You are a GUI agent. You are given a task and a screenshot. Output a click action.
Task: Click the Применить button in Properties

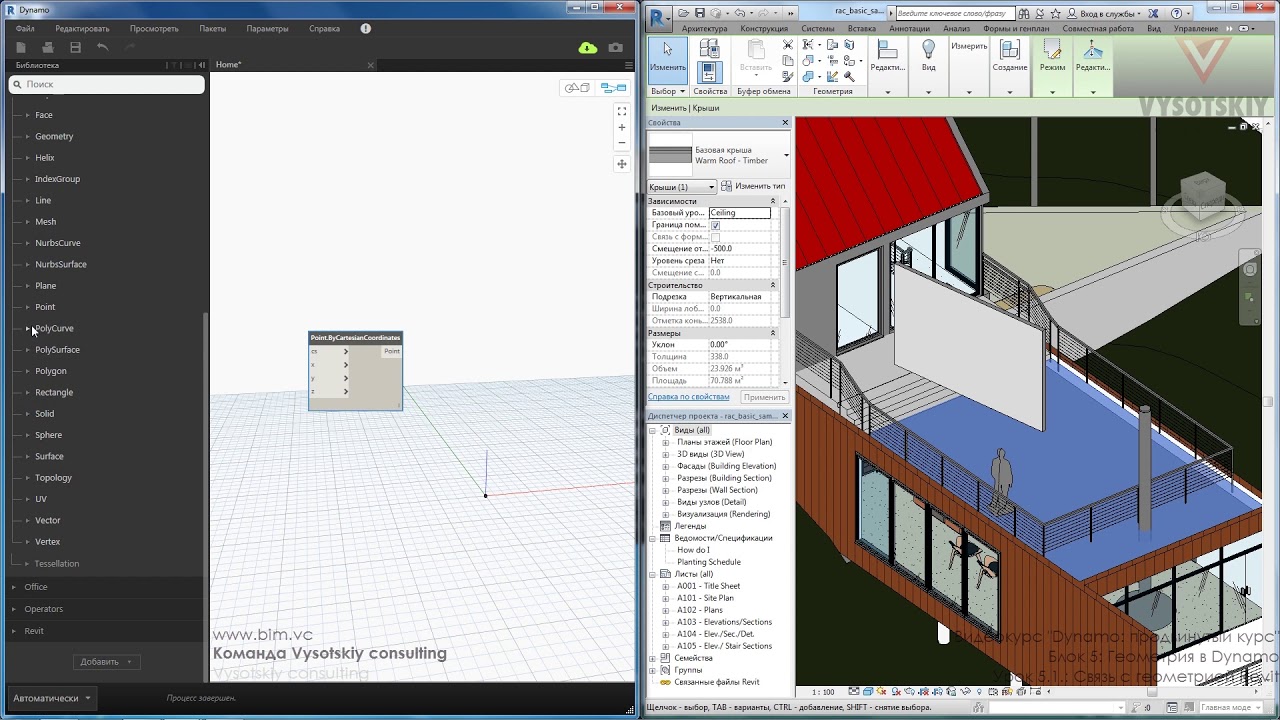point(764,397)
